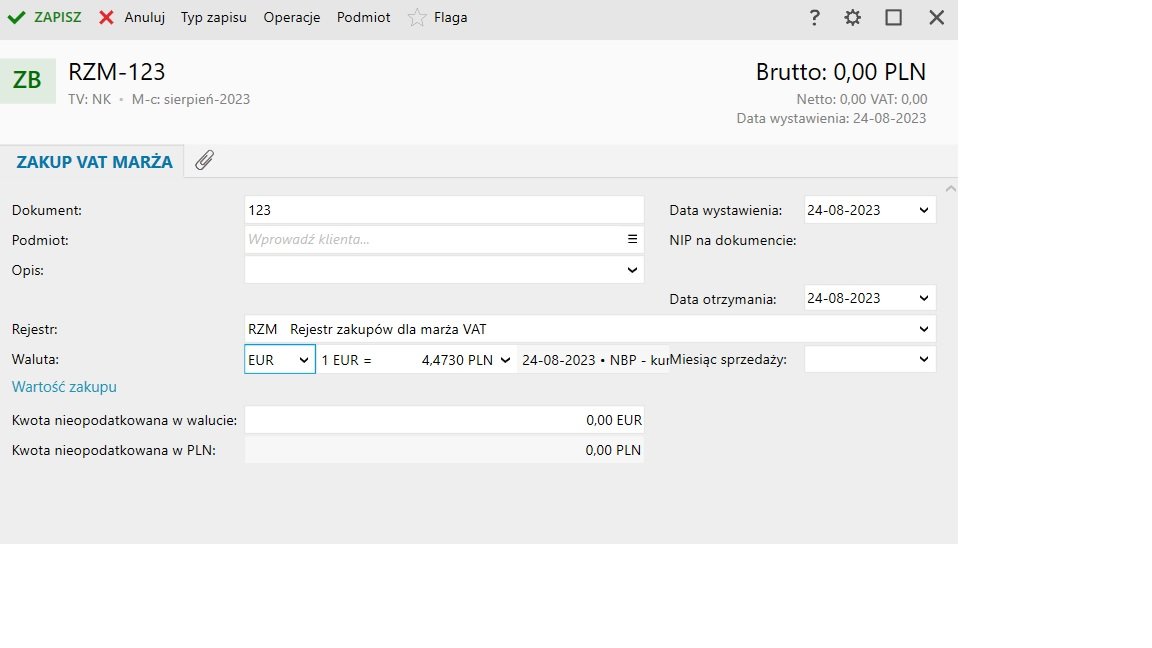Click the Wartość zakupu link
Image resolution: width=1152 pixels, height=648 pixels.
click(64, 387)
